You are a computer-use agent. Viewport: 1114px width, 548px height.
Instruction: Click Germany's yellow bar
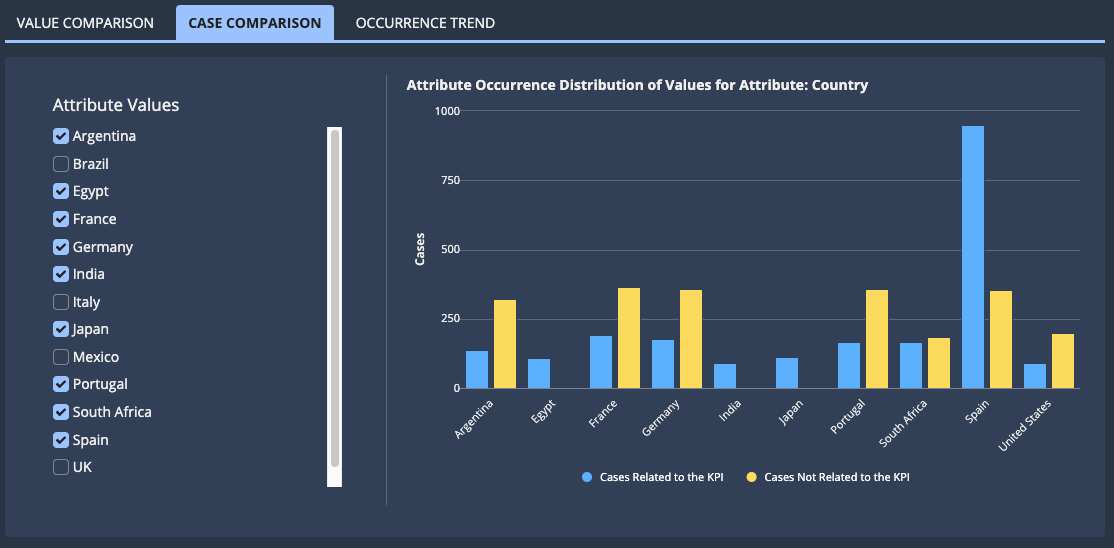(x=691, y=339)
